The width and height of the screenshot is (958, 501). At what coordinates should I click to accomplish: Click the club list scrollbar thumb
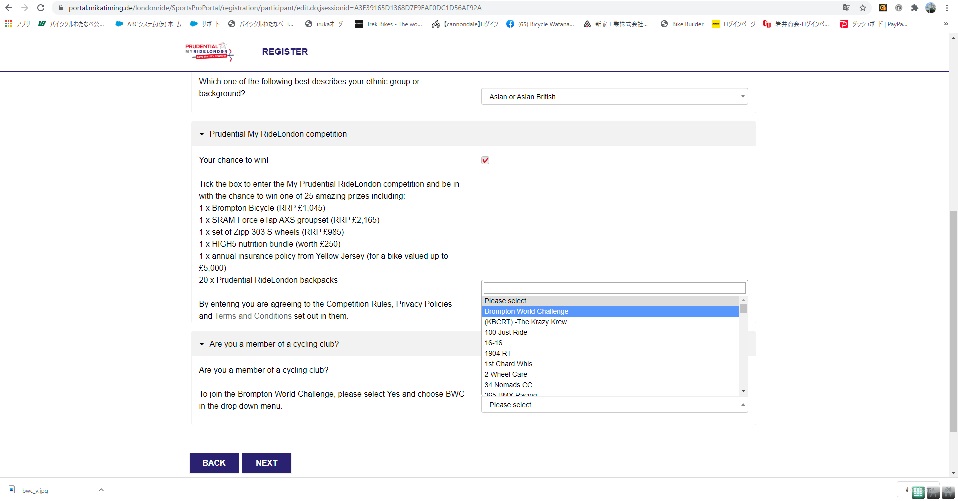pyautogui.click(x=743, y=309)
